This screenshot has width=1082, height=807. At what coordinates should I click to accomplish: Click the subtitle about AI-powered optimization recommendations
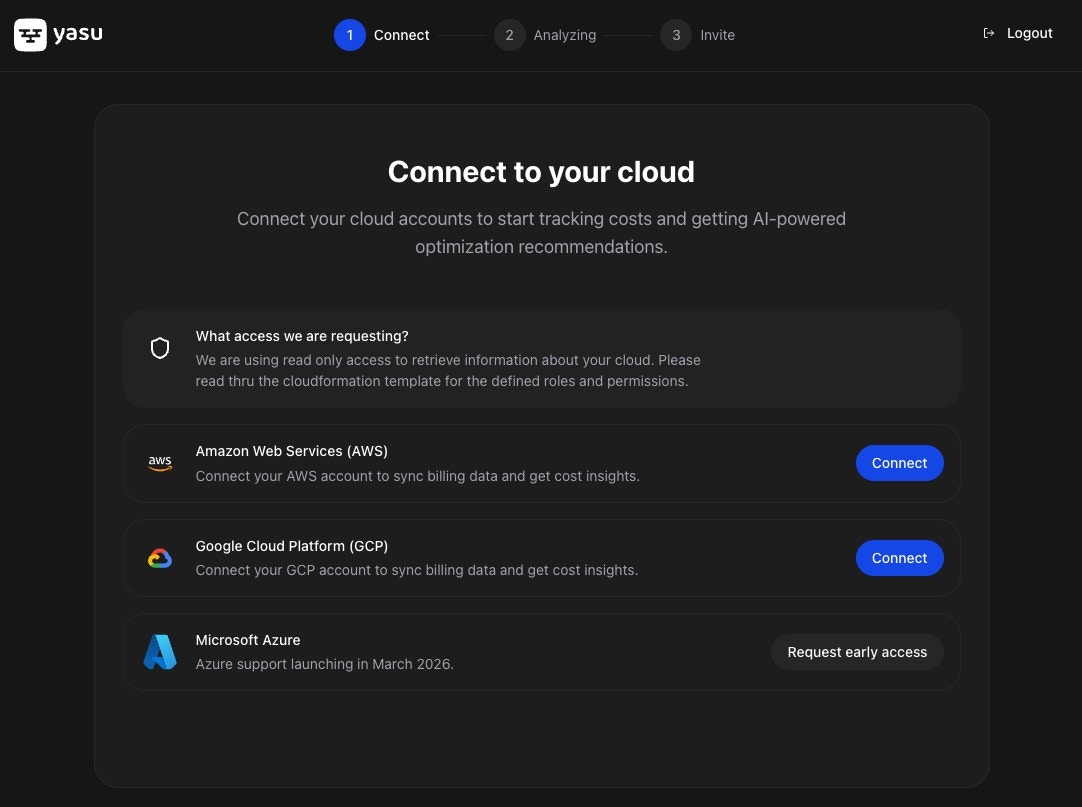[x=541, y=233]
